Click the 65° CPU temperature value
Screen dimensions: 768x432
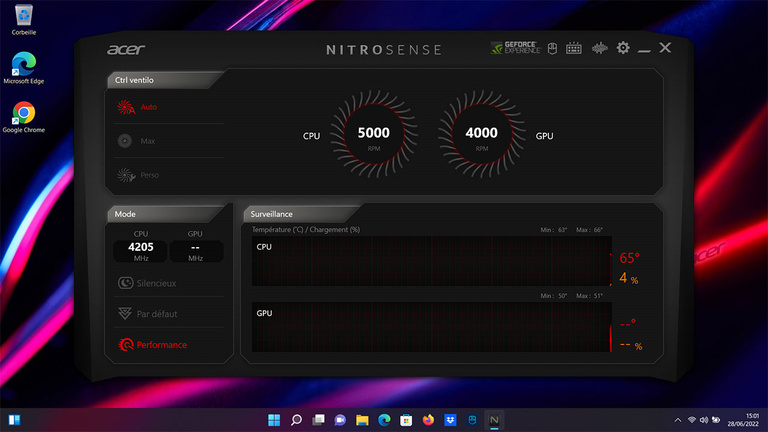(x=629, y=258)
